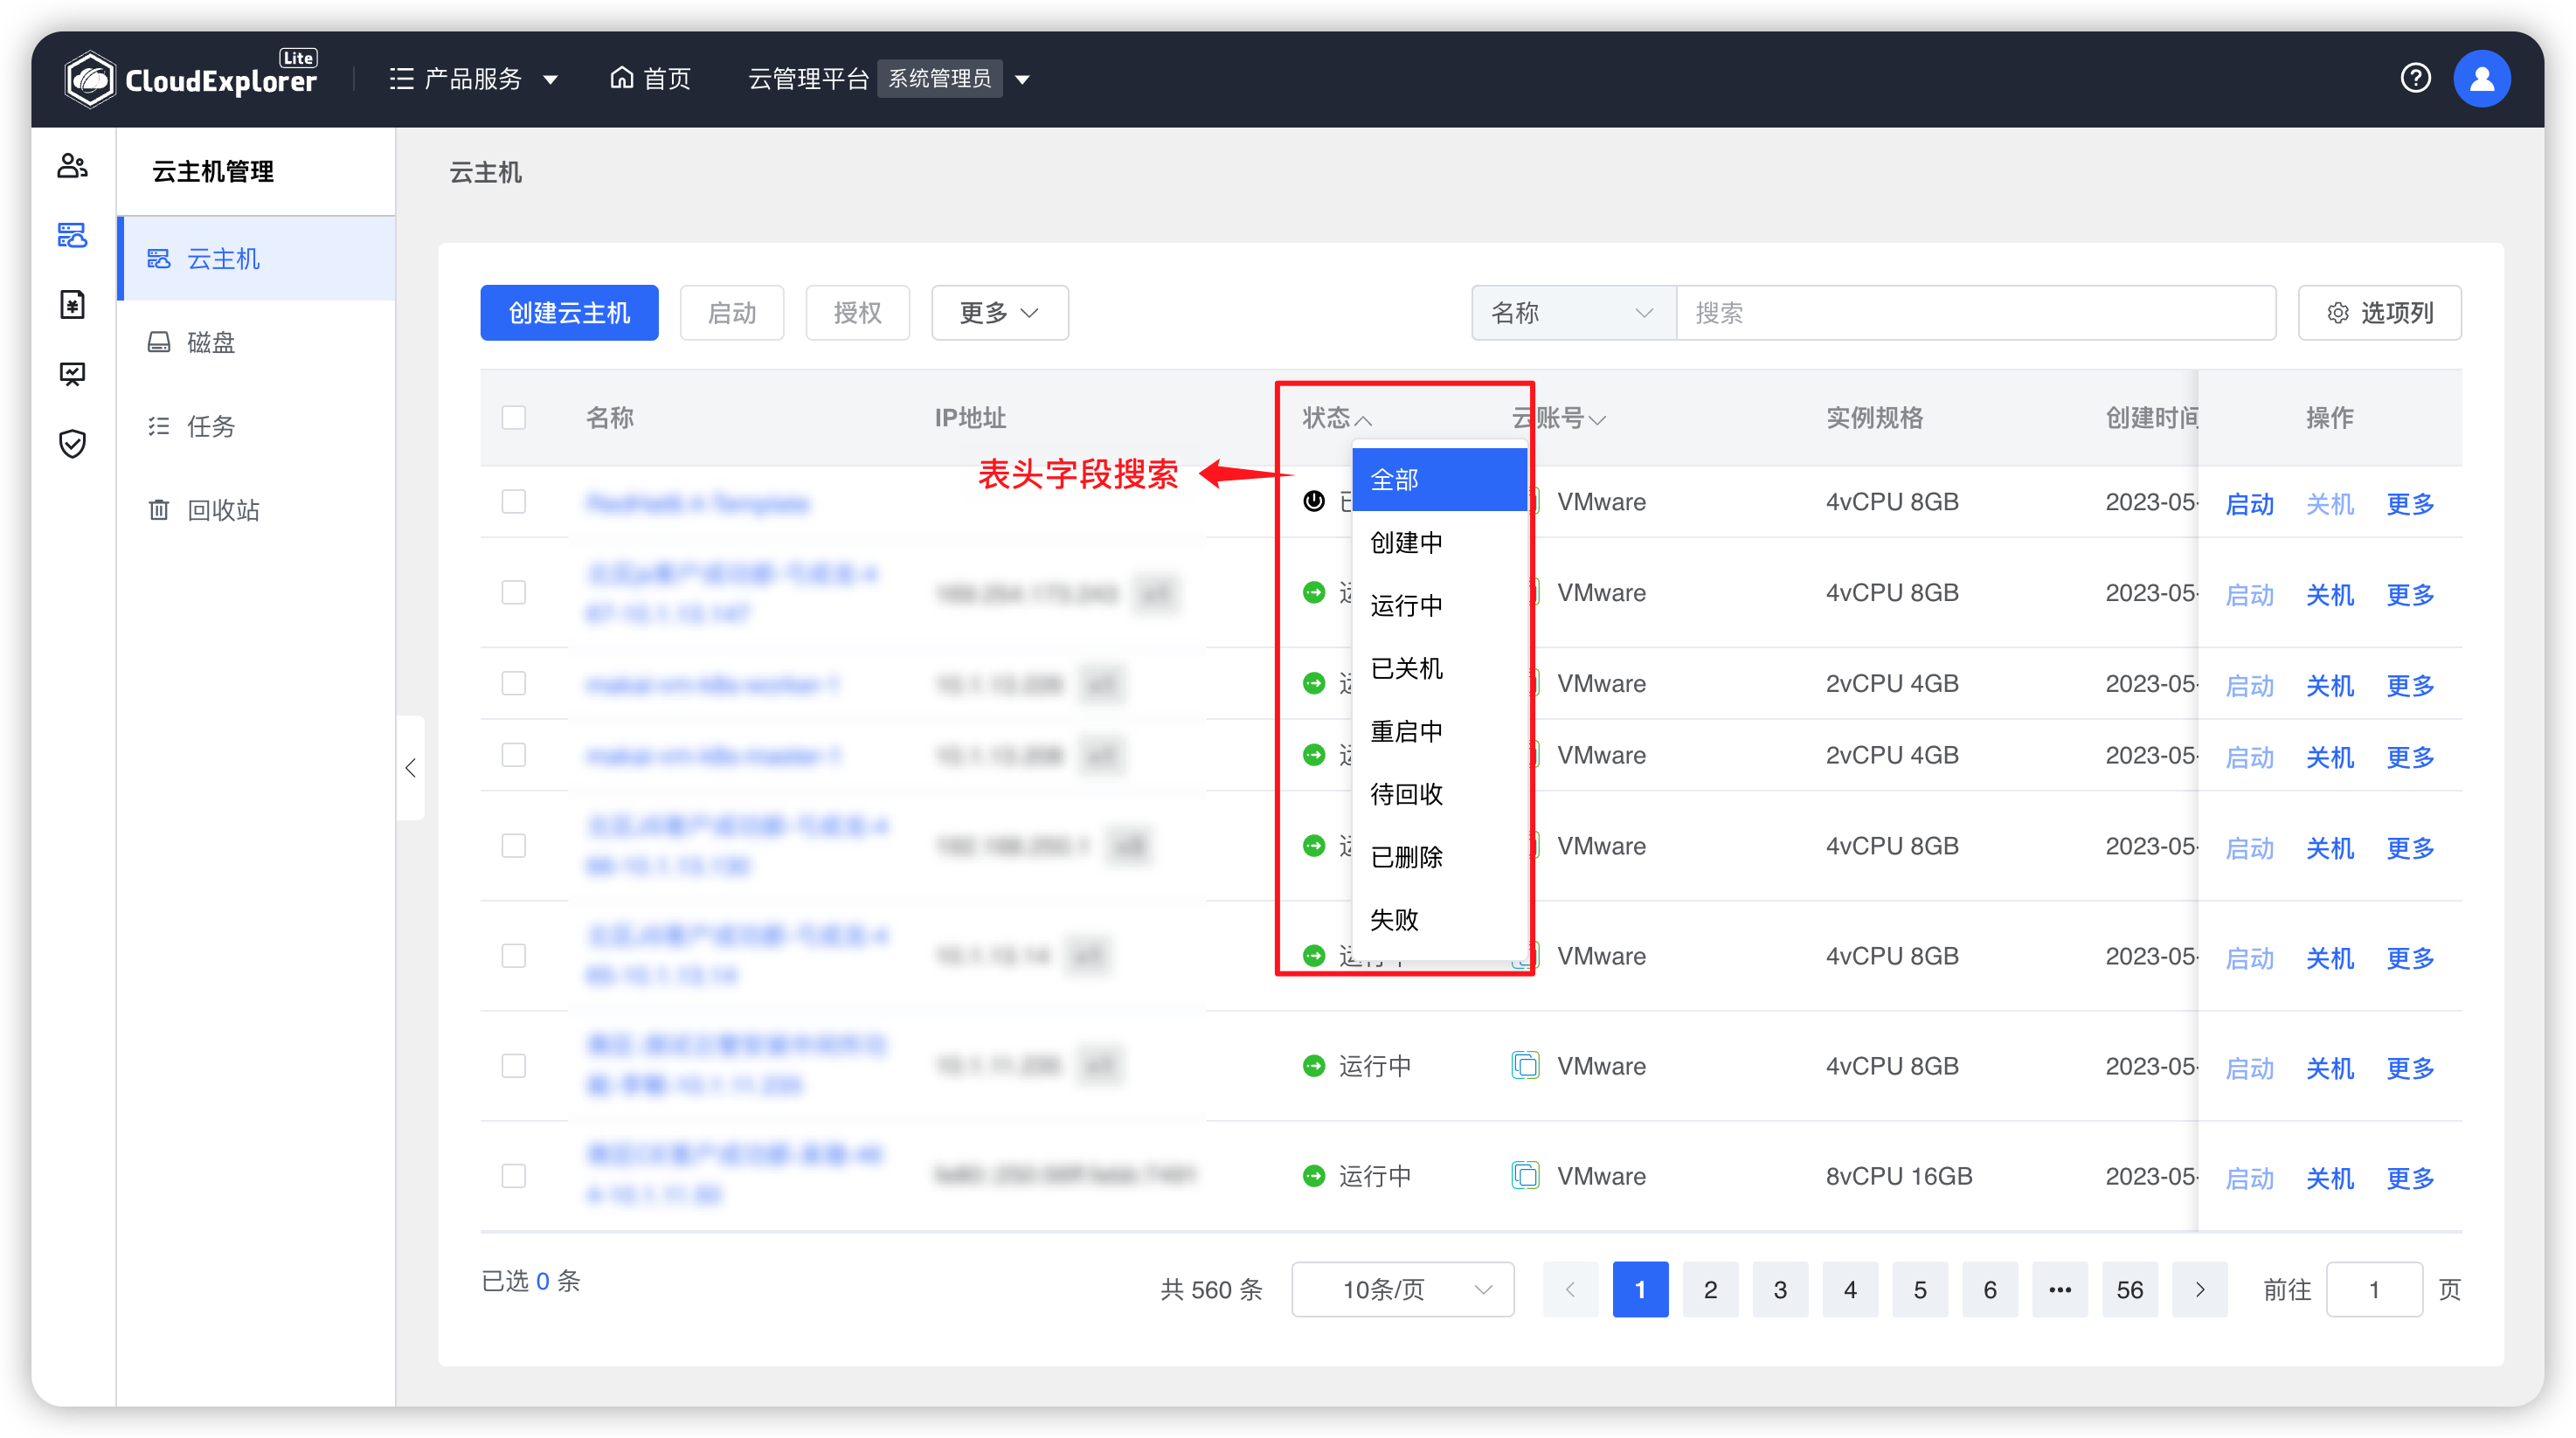
Task: Click the green running status icon in last row
Action: [x=1314, y=1176]
